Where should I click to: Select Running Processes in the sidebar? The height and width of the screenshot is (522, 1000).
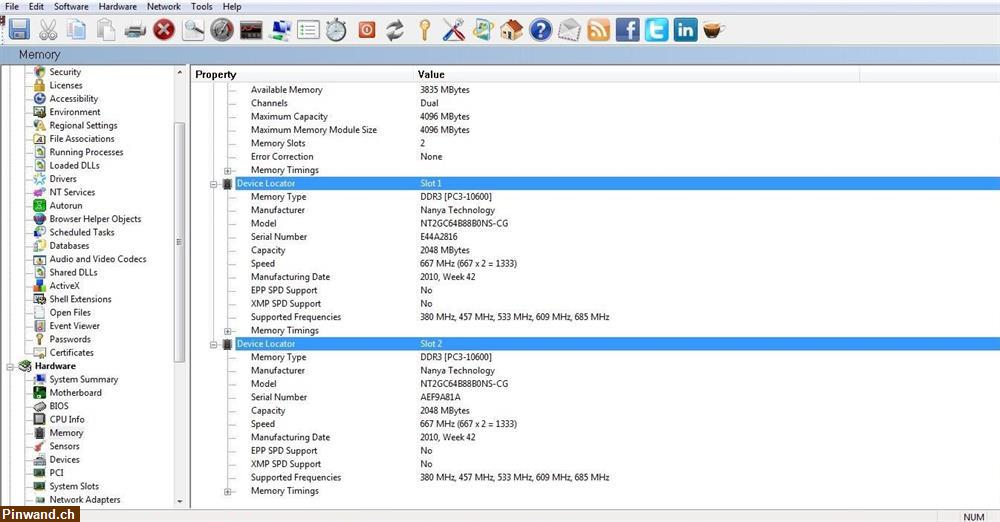[x=86, y=153]
